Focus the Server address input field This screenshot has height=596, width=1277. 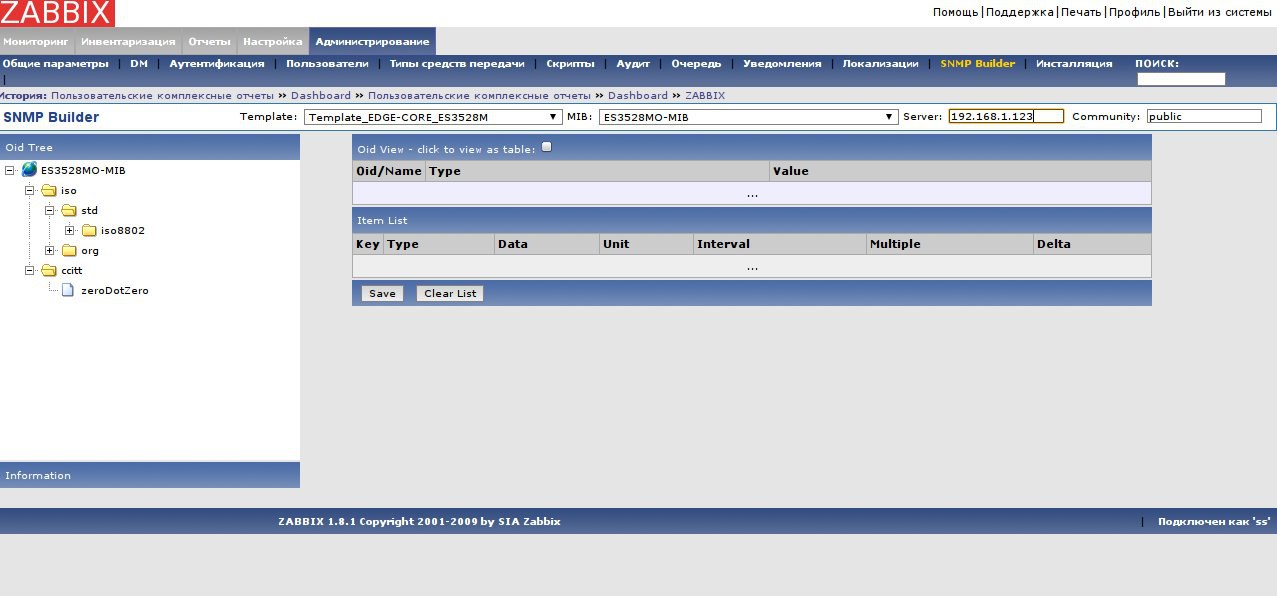click(x=1006, y=116)
